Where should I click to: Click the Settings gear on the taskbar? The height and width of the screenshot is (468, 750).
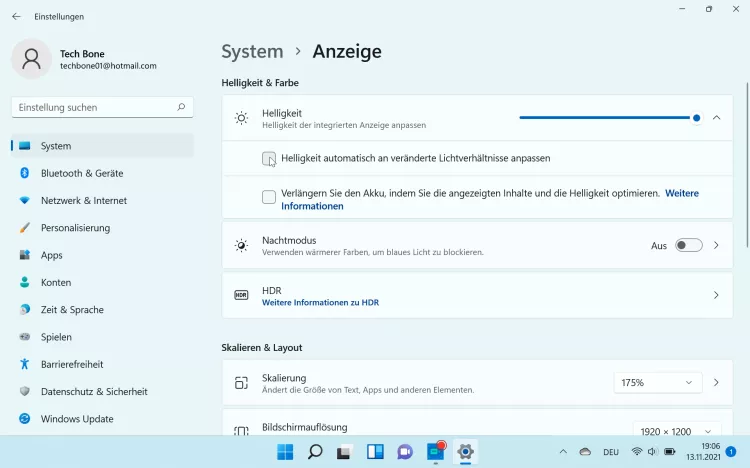465,451
